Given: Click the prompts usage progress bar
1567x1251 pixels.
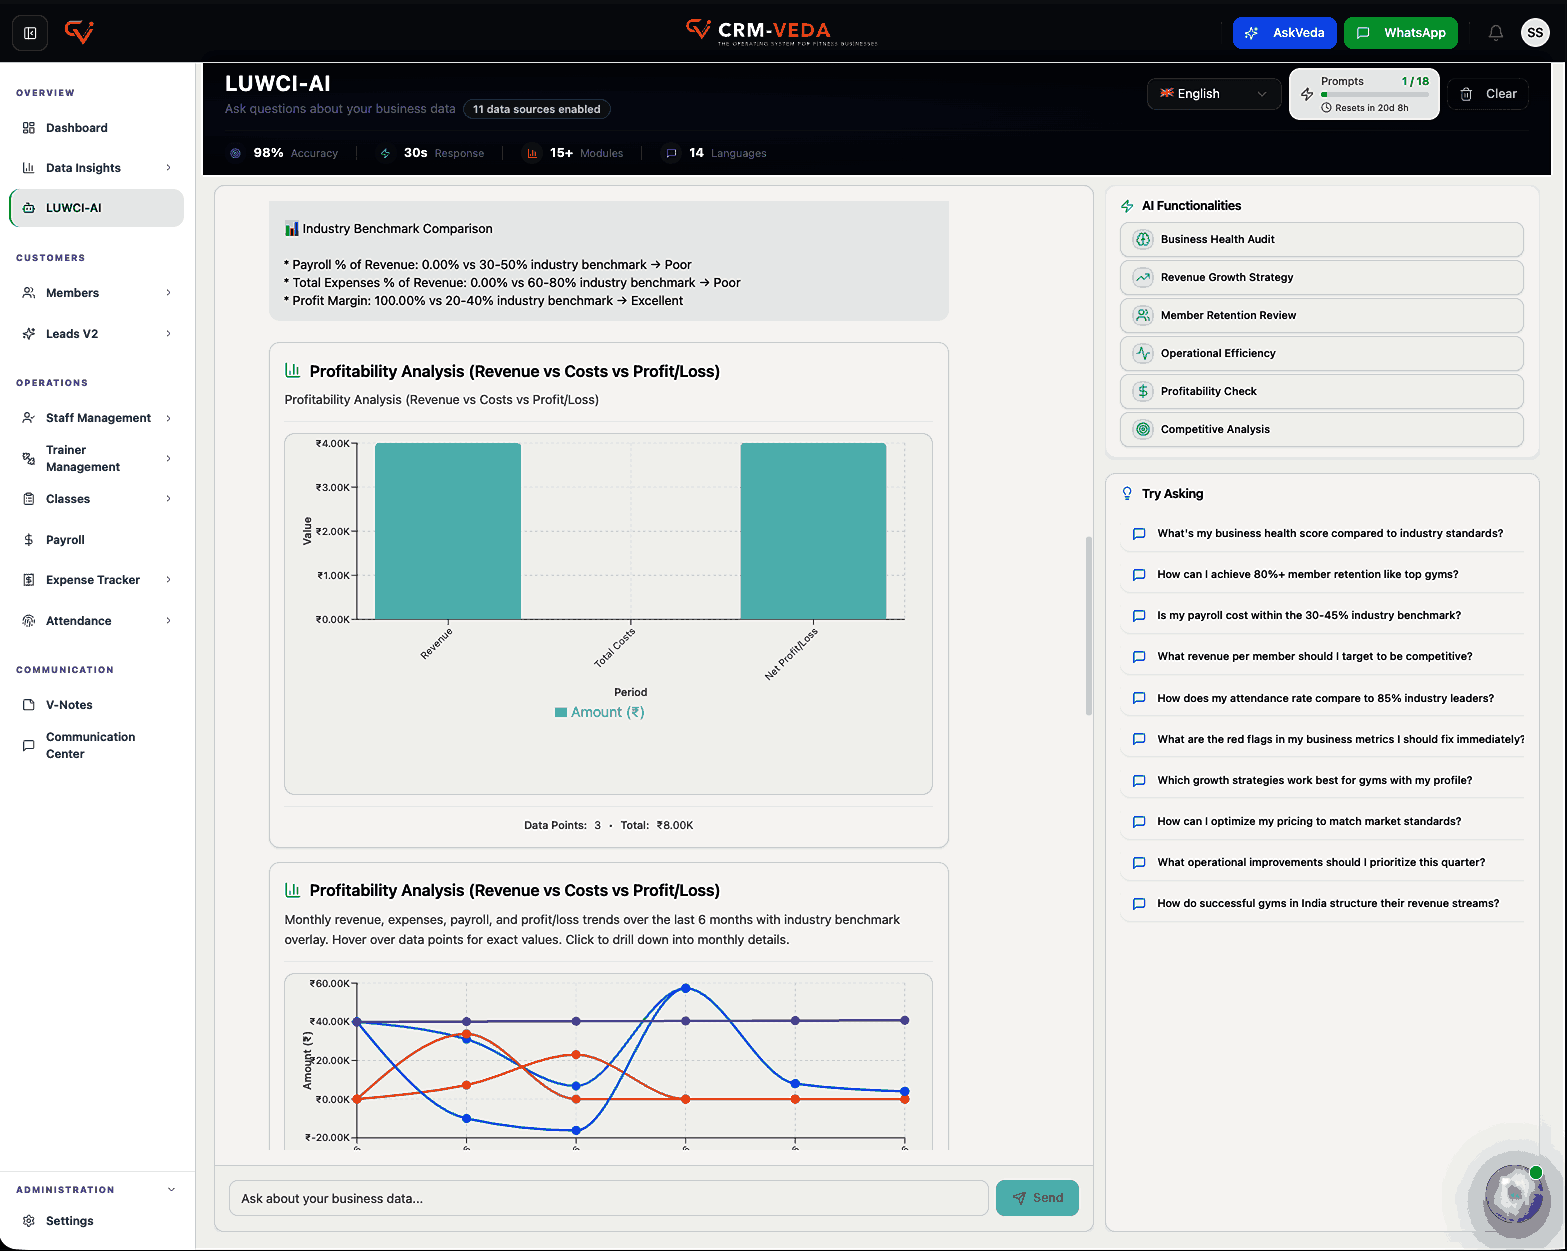Looking at the screenshot, I should point(1375,95).
